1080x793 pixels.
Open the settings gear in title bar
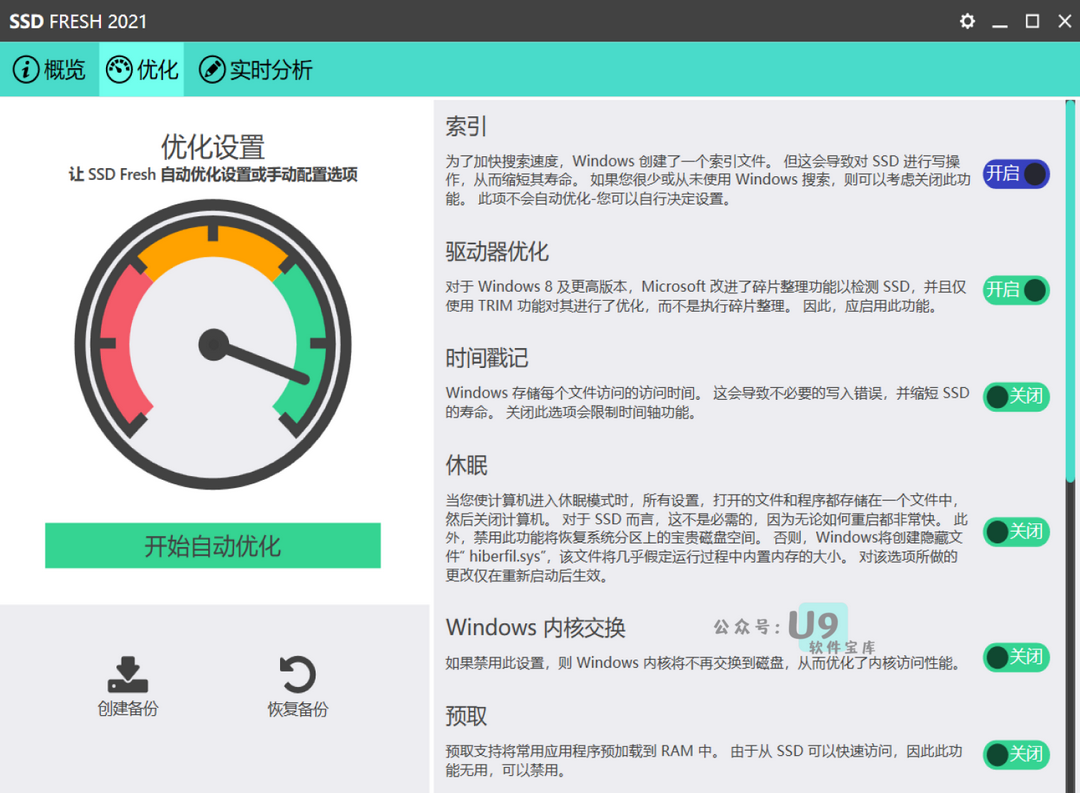(967, 21)
